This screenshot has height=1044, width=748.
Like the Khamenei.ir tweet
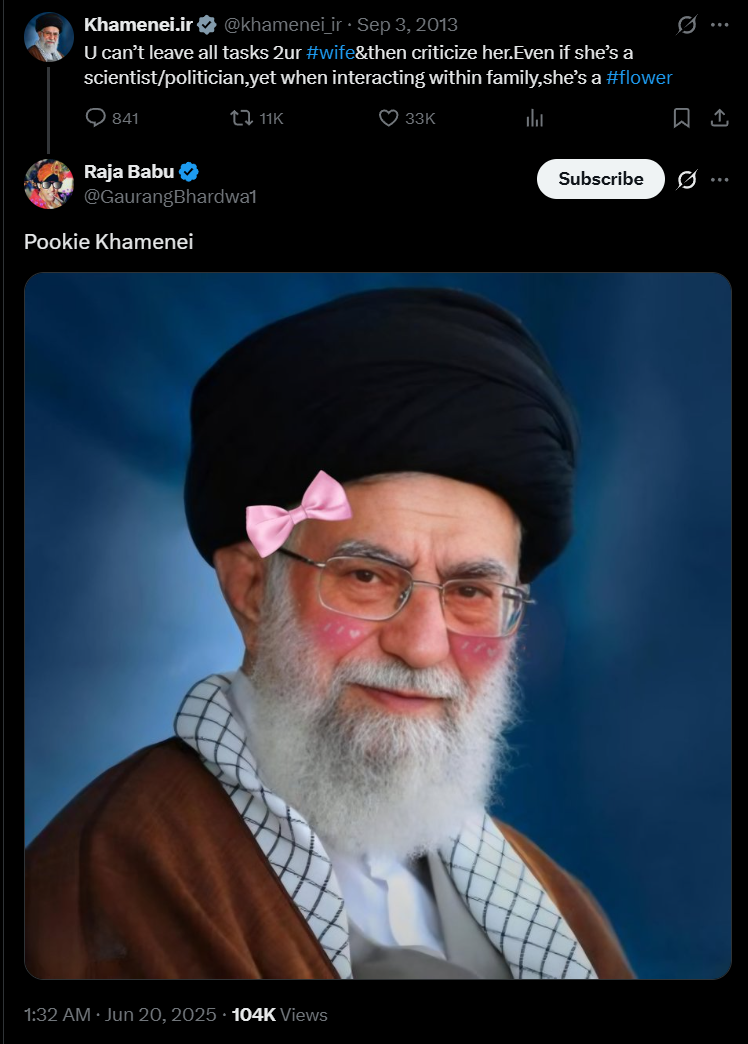point(406,119)
